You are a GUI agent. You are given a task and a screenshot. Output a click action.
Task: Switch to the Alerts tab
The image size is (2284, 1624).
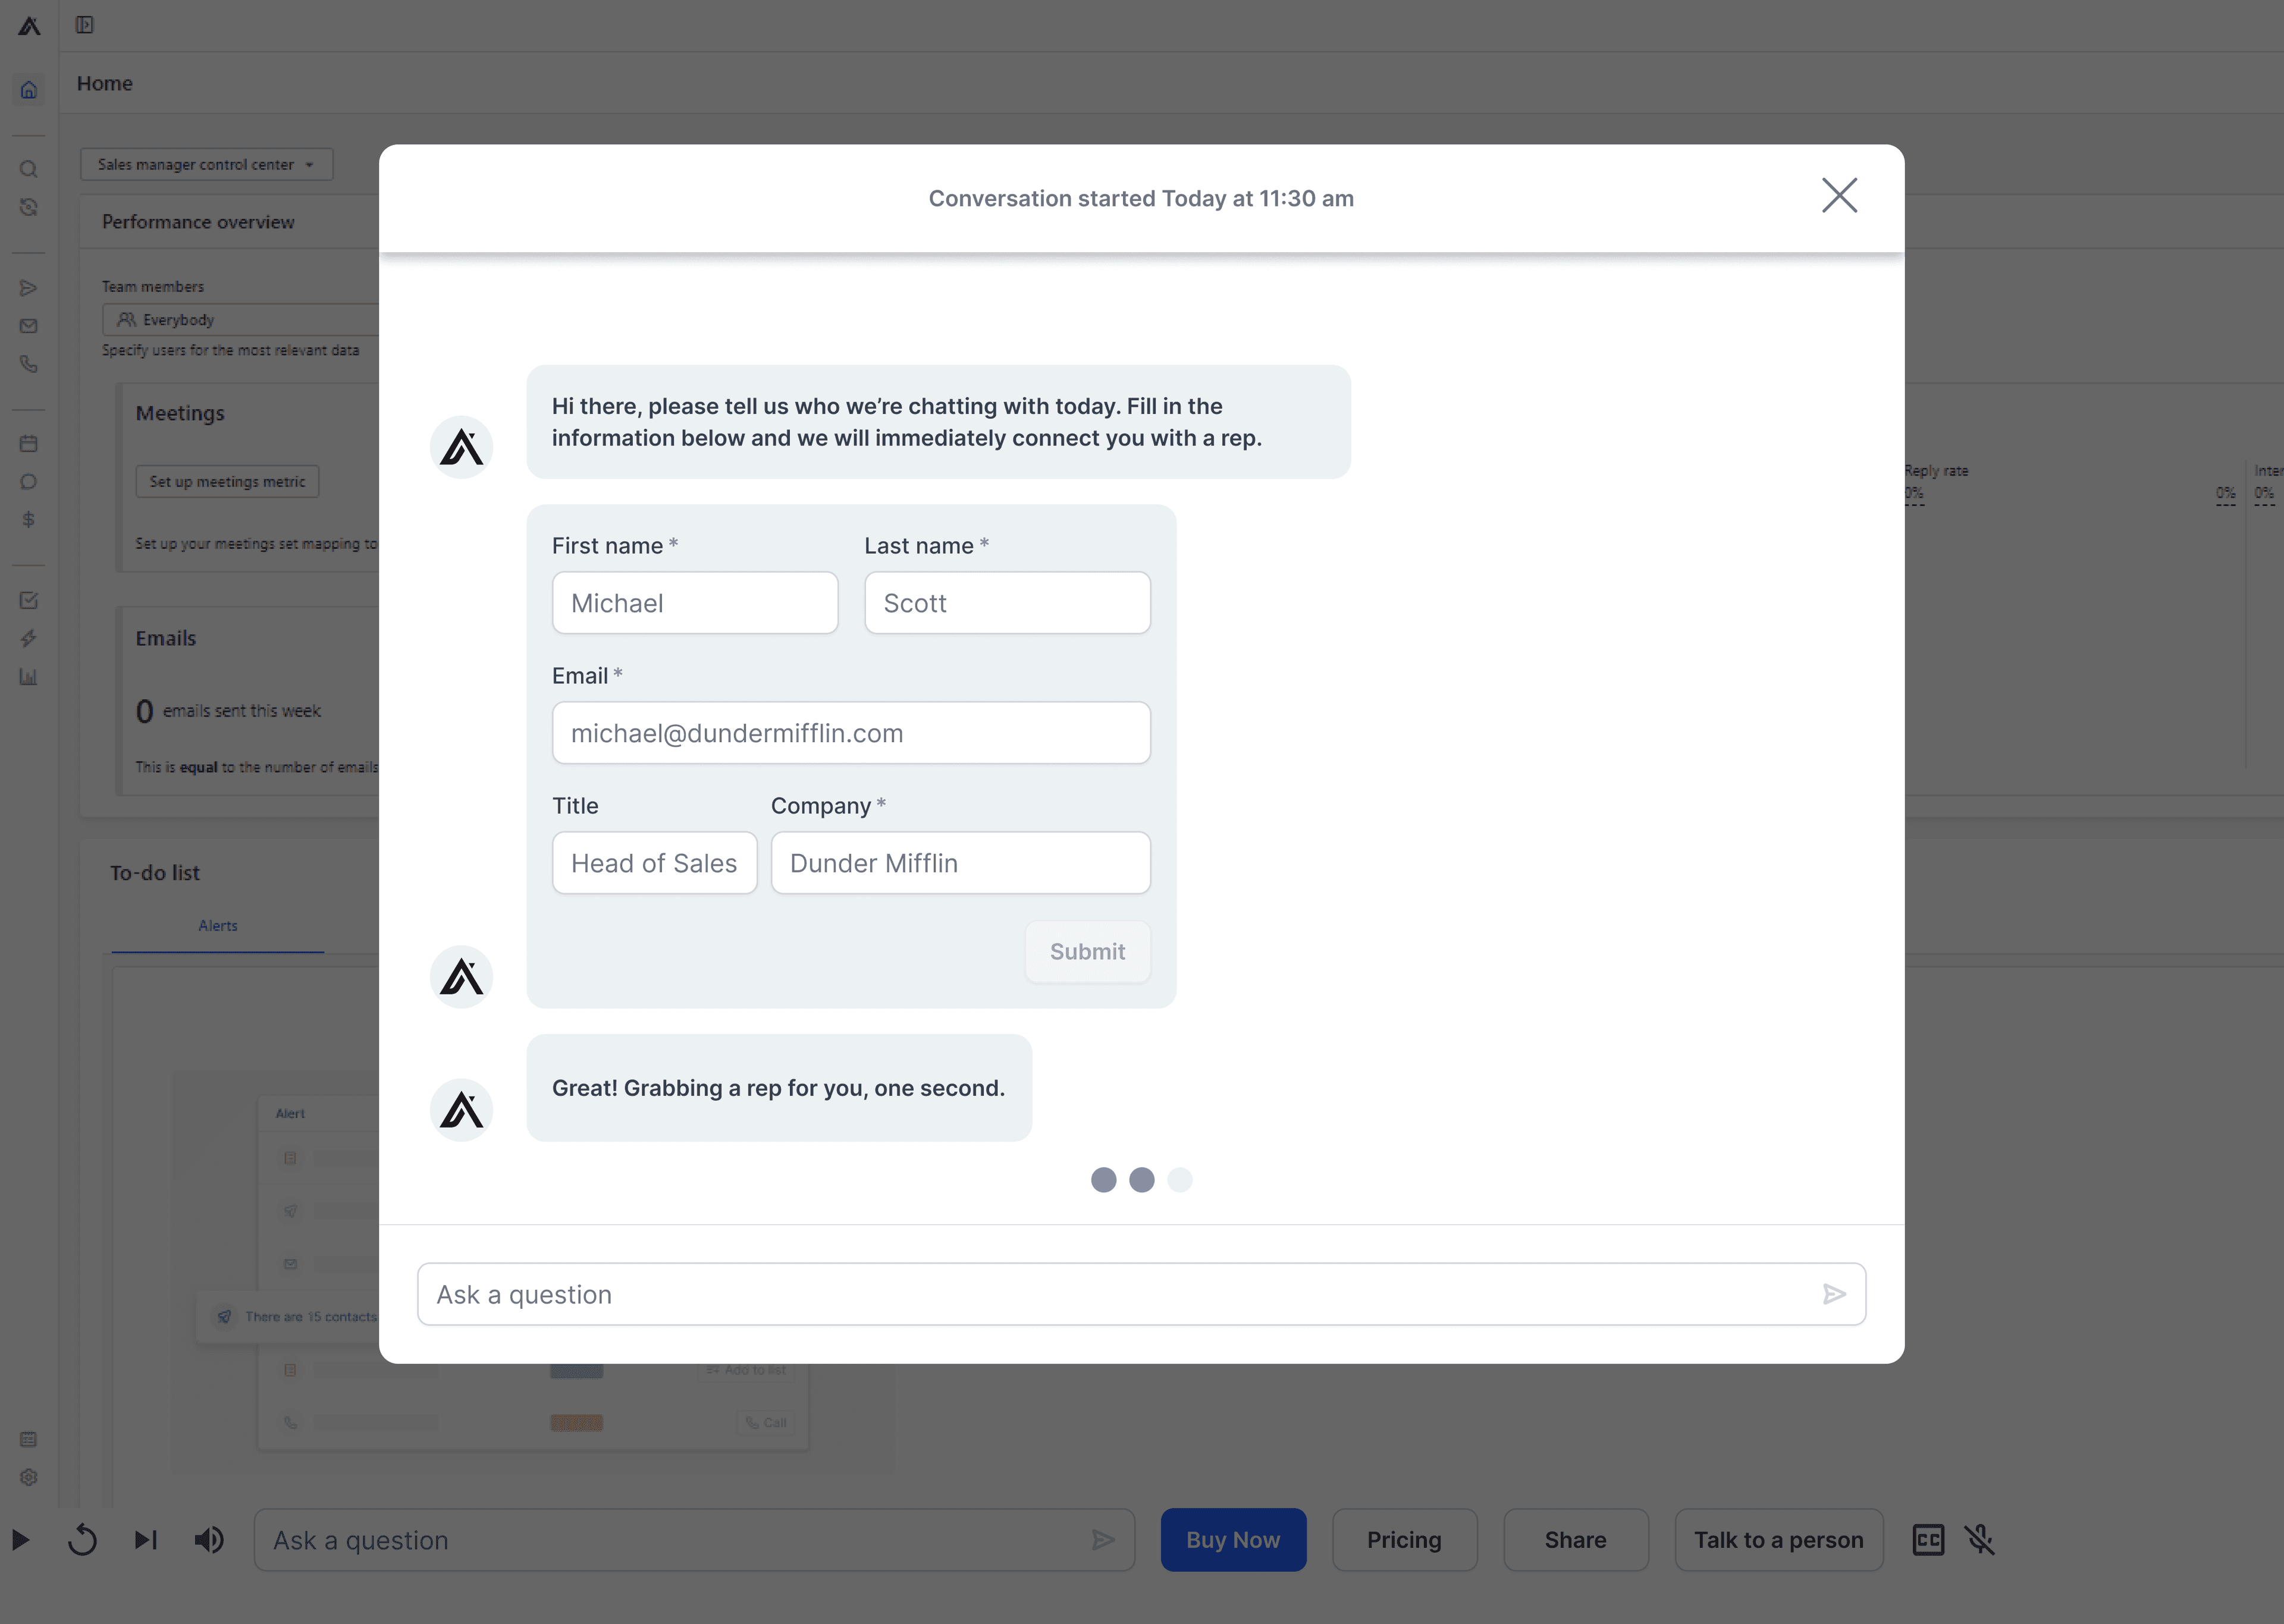218,926
